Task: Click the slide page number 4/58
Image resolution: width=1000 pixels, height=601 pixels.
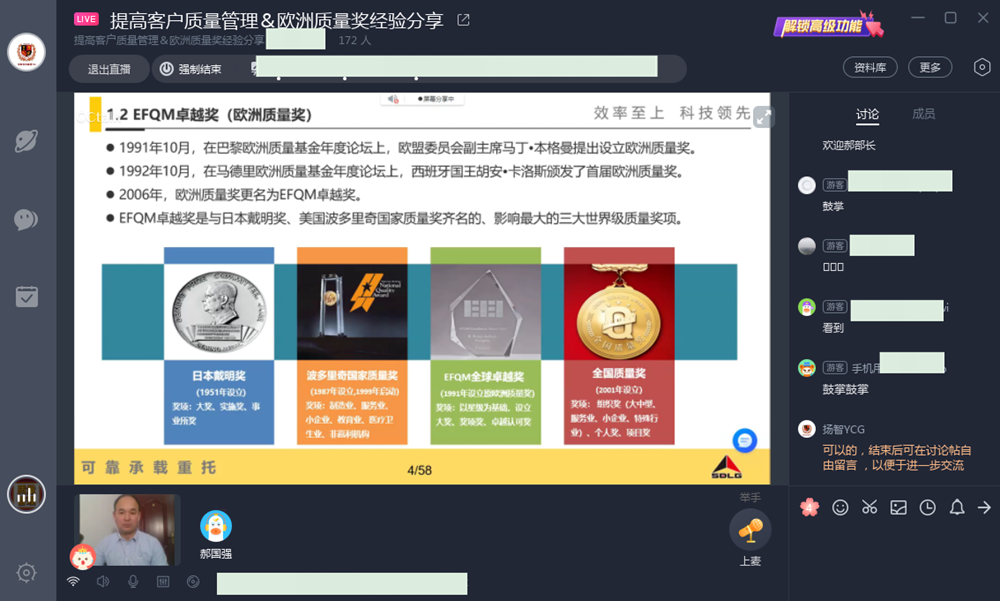Action: 420,470
